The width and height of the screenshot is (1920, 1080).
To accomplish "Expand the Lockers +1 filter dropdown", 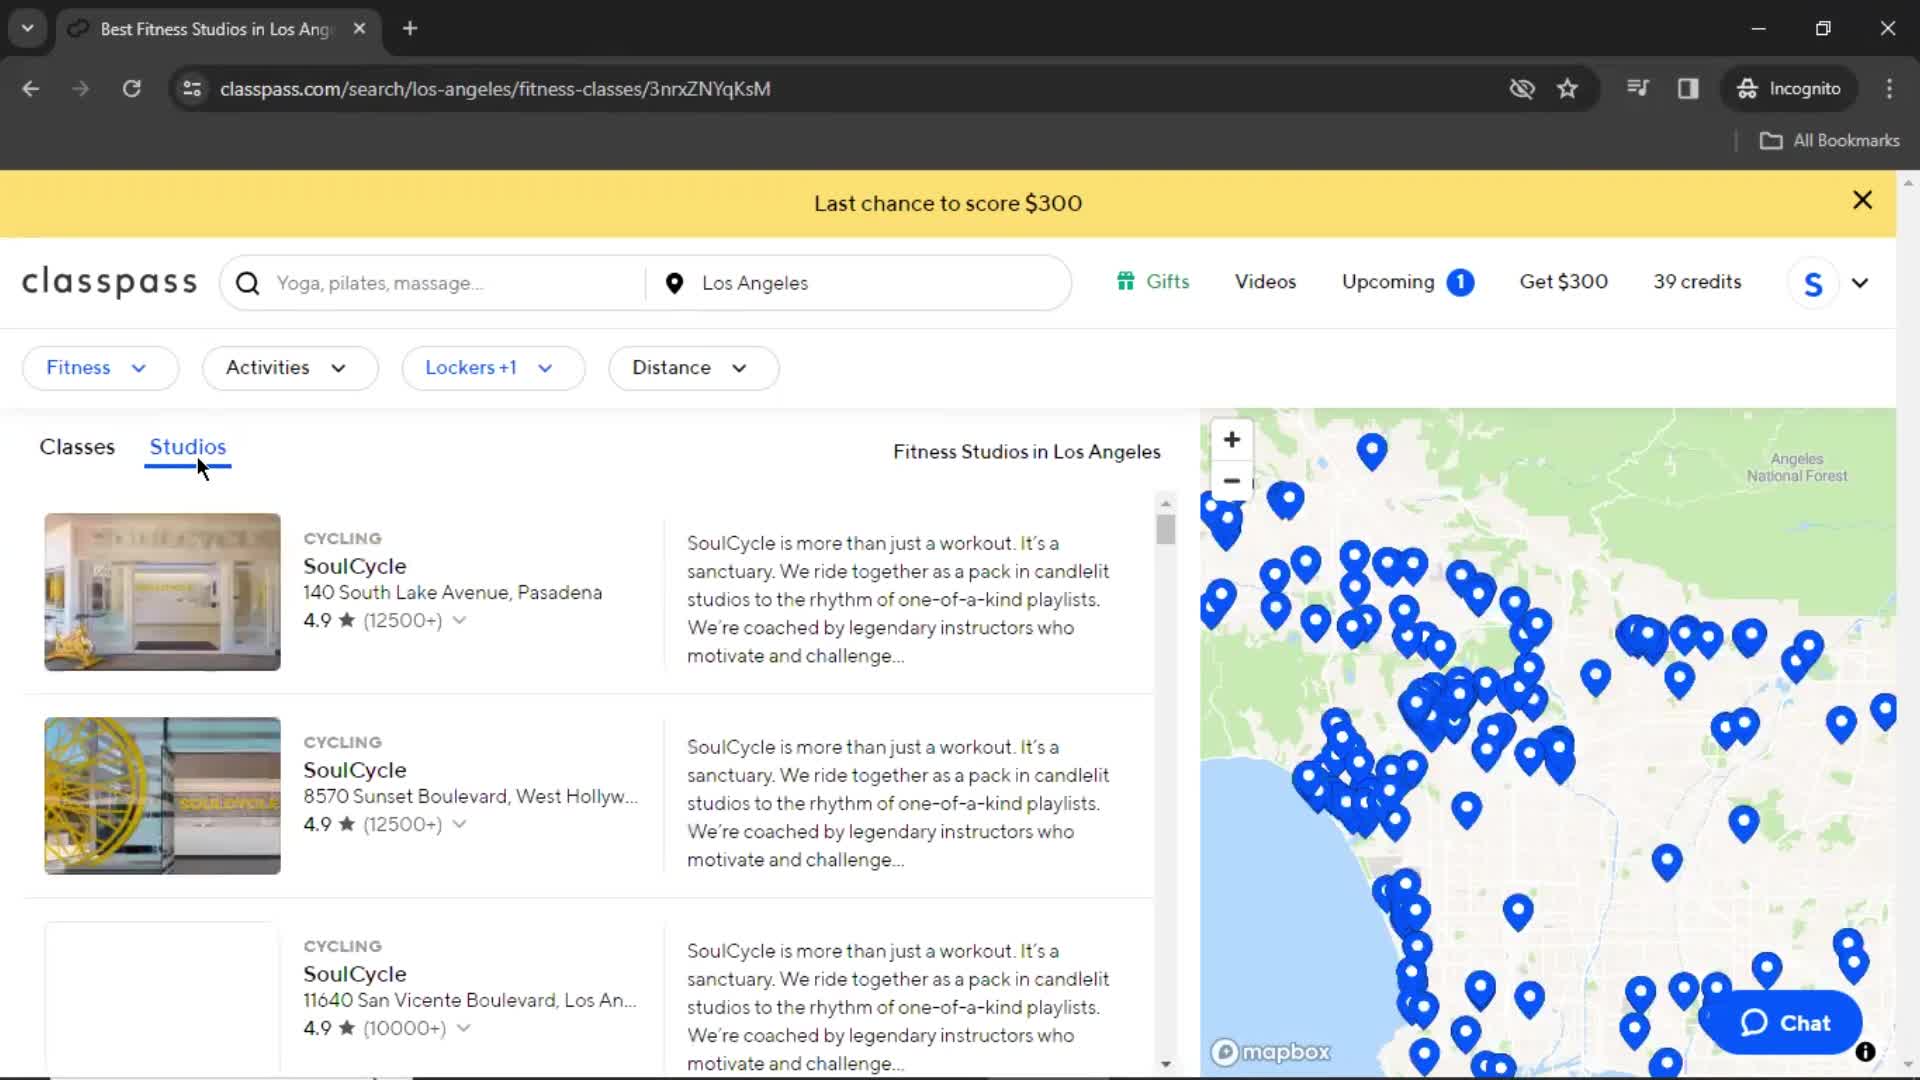I will (493, 368).
